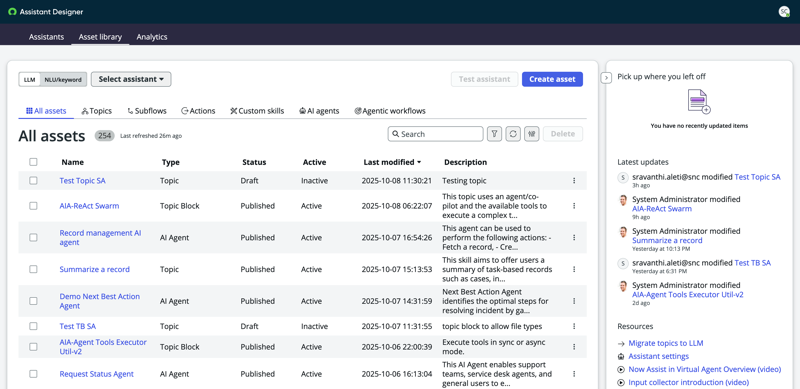Check the box for Request Status Agent row
800x389 pixels.
pyautogui.click(x=33, y=374)
